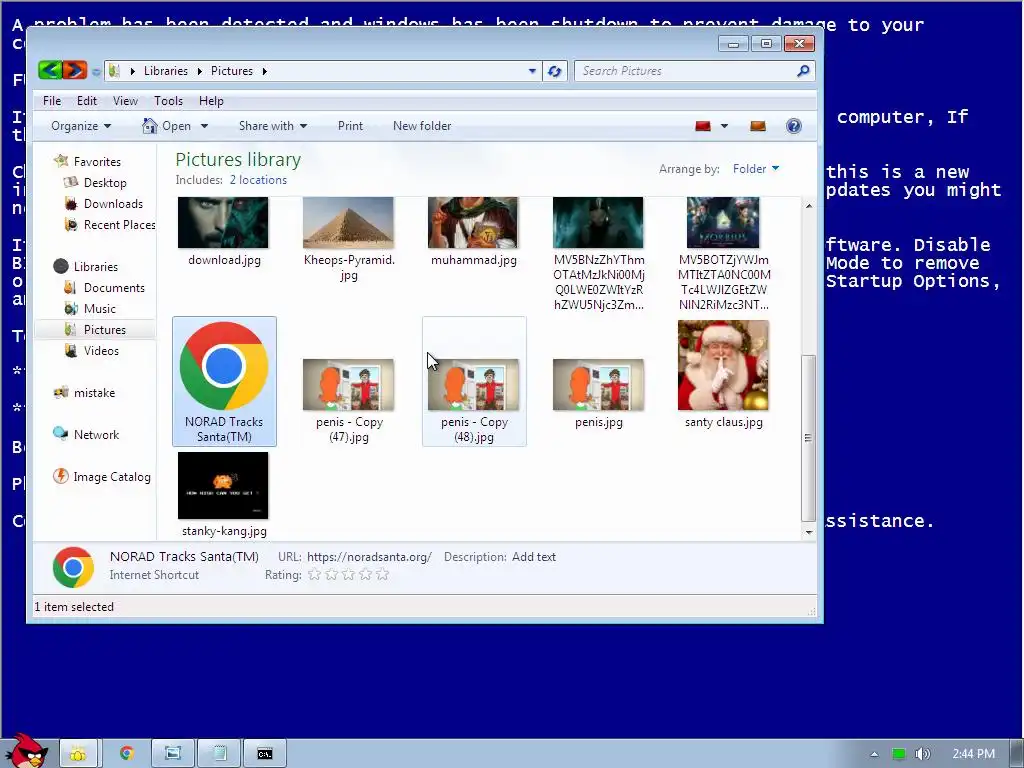Set rating to five stars
This screenshot has height=768, width=1024.
[x=383, y=574]
